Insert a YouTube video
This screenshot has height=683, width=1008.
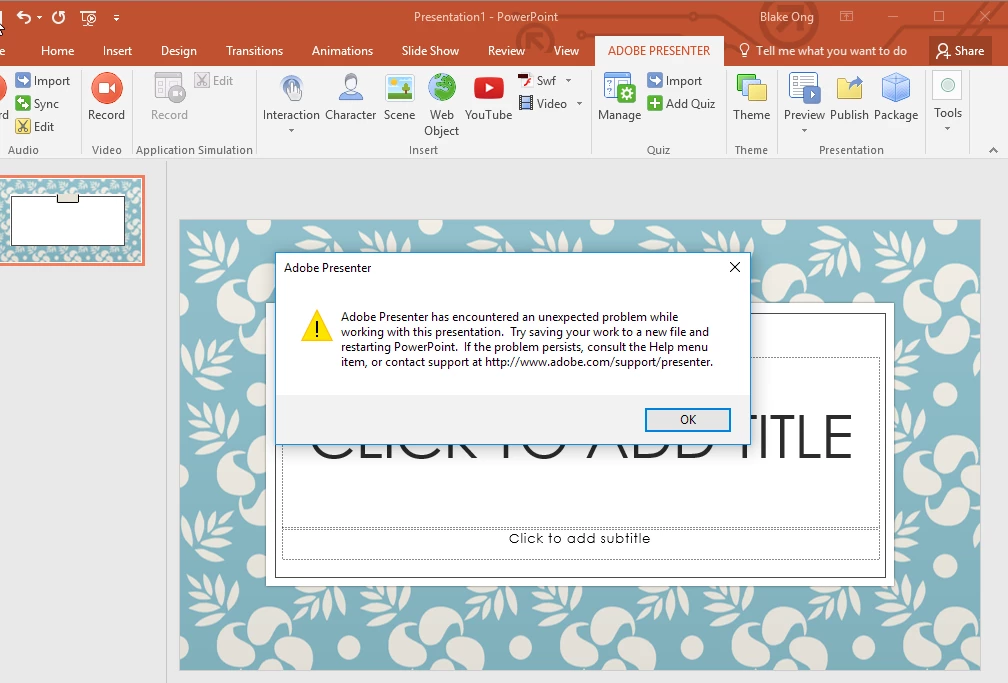pyautogui.click(x=489, y=97)
